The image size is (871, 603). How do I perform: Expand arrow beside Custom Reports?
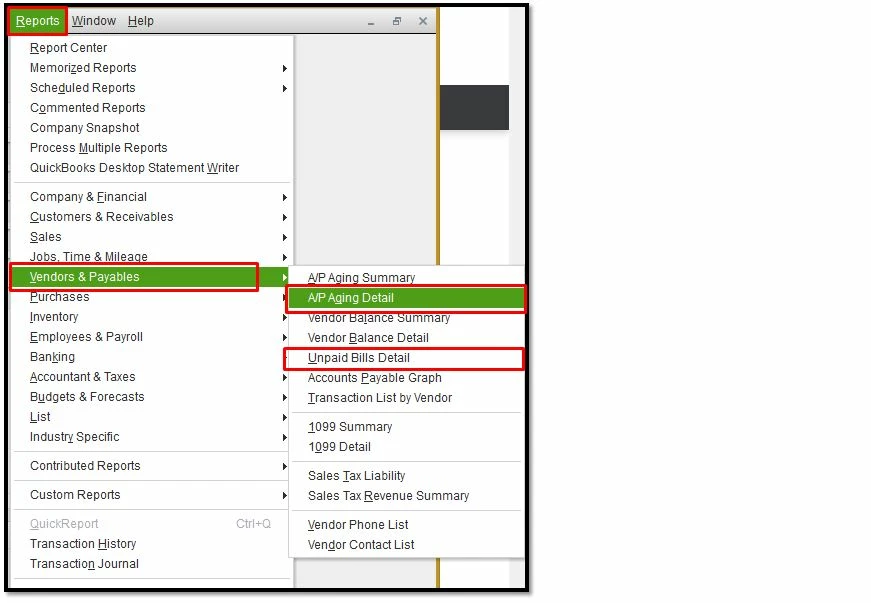pos(284,495)
